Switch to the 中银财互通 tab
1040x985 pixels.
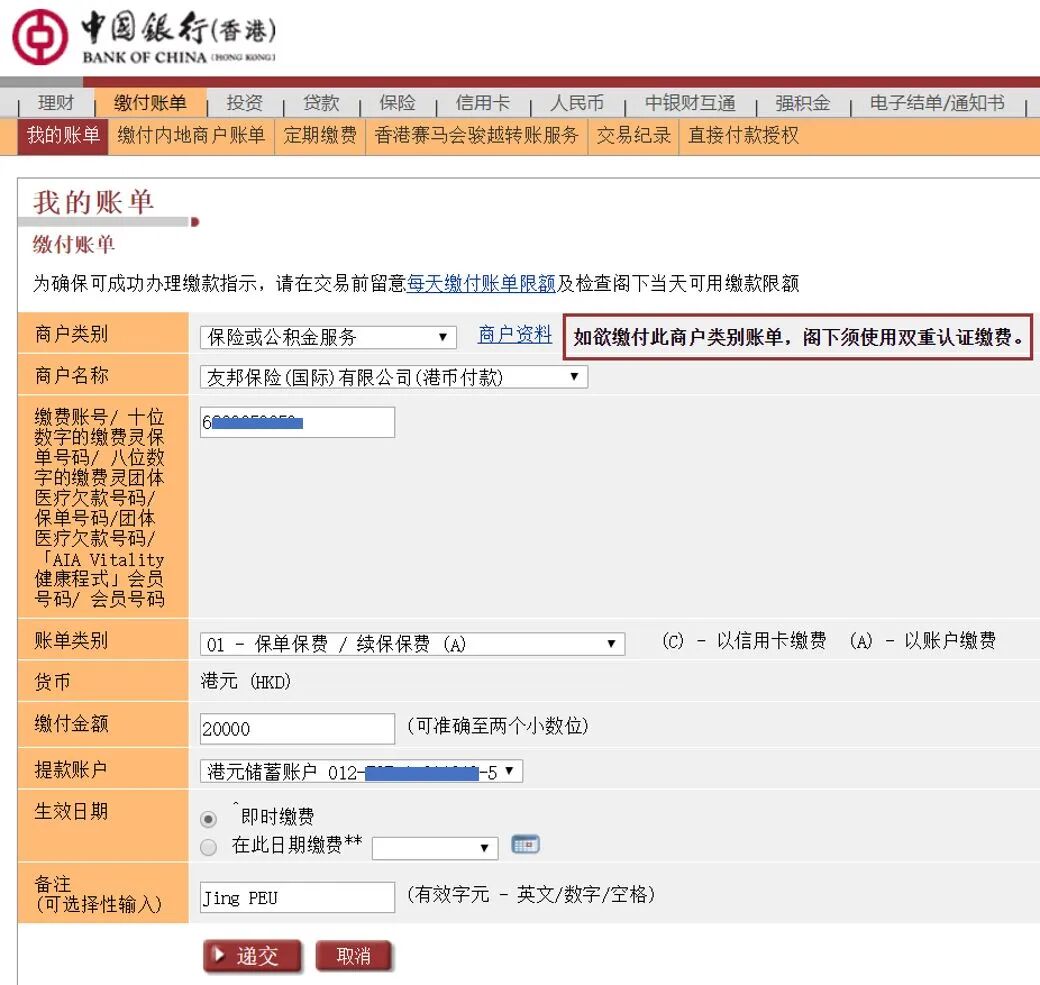click(x=690, y=103)
